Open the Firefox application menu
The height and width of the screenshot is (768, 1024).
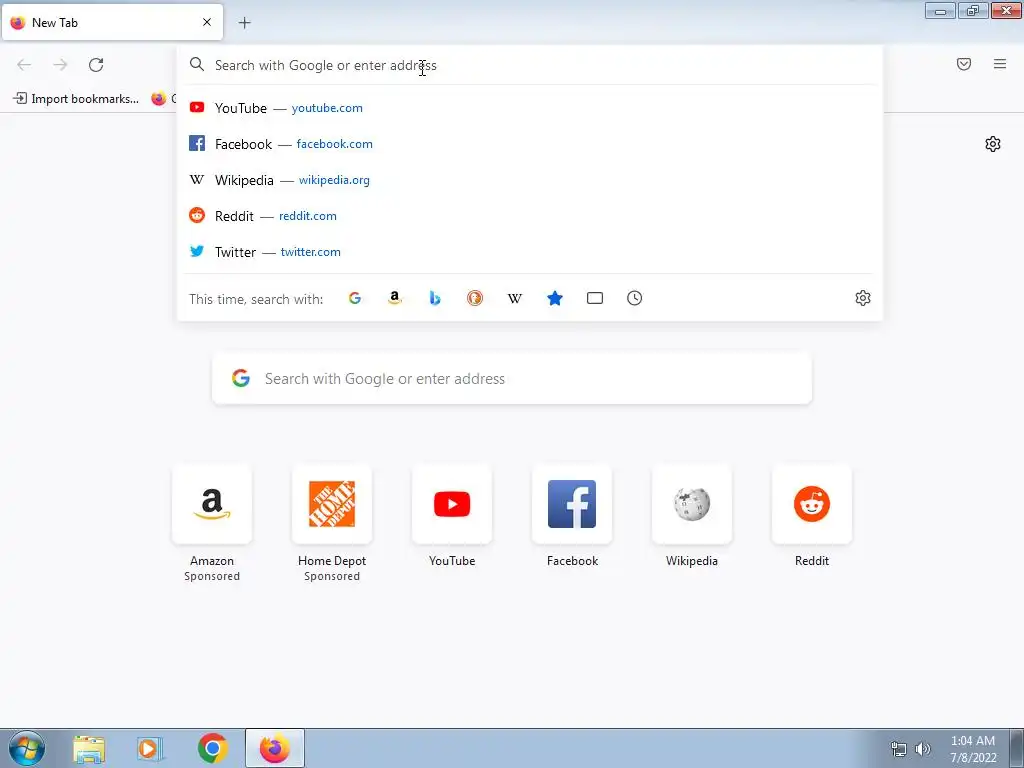click(x=1000, y=64)
